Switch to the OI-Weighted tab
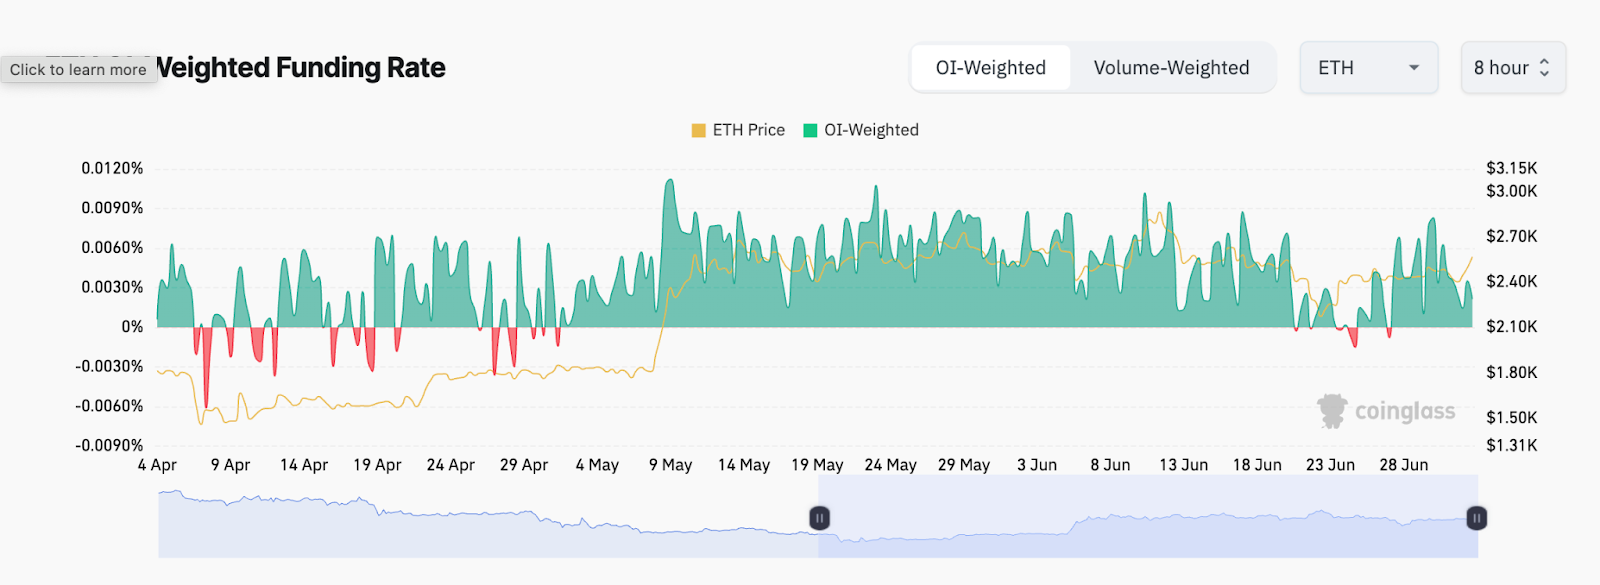 990,68
